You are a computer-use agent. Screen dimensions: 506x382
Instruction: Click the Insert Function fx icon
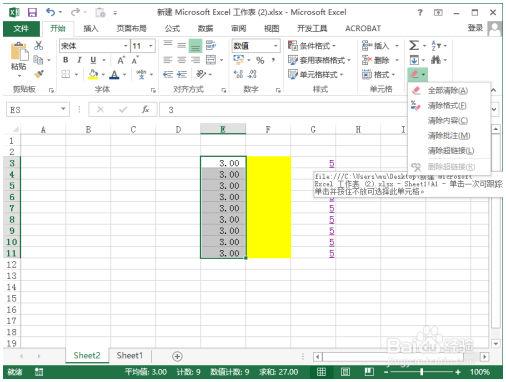coord(145,109)
